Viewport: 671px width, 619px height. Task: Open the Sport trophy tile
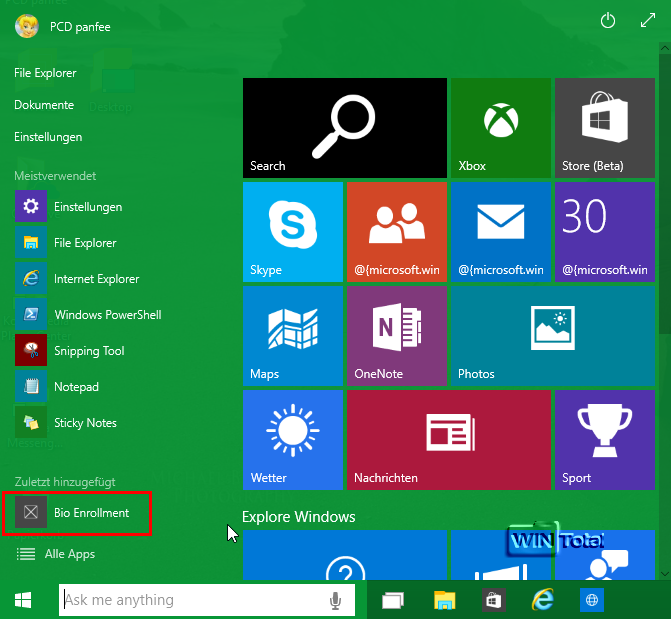pyautogui.click(x=604, y=439)
